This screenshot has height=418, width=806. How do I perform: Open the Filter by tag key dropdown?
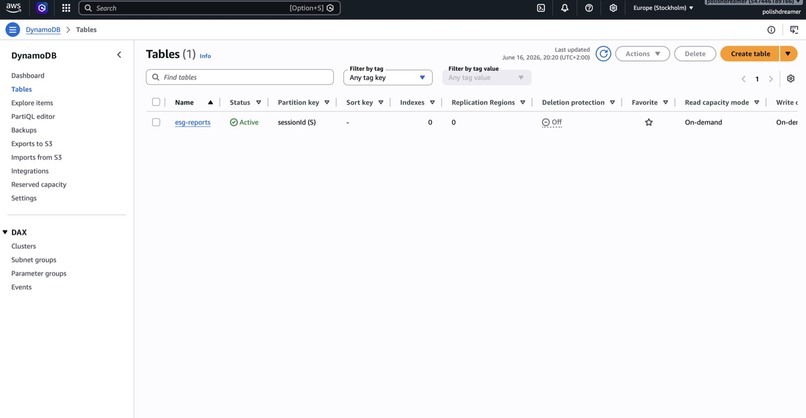click(x=388, y=78)
